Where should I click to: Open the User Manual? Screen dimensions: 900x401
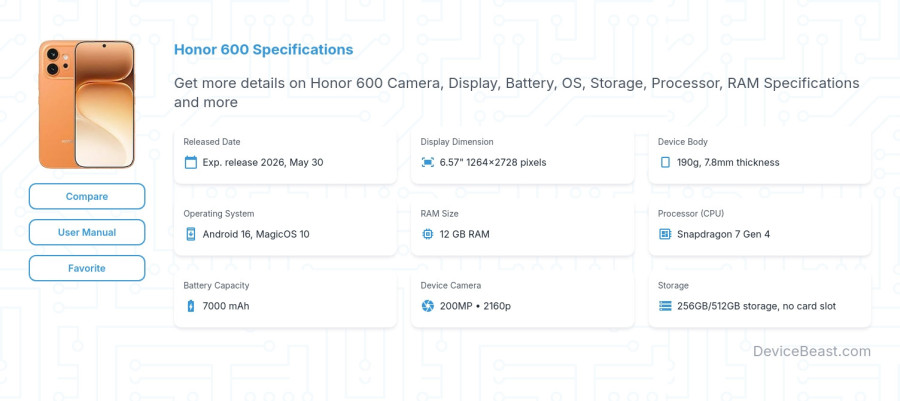87,232
